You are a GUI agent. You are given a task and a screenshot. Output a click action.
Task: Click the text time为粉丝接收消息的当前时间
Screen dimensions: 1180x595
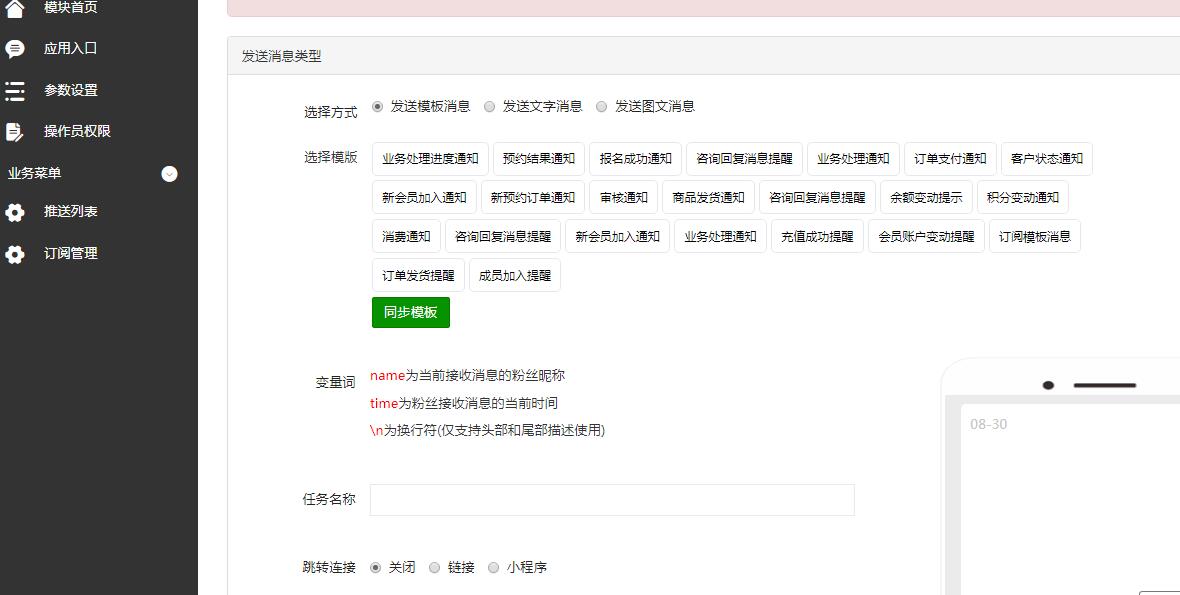pyautogui.click(x=464, y=403)
